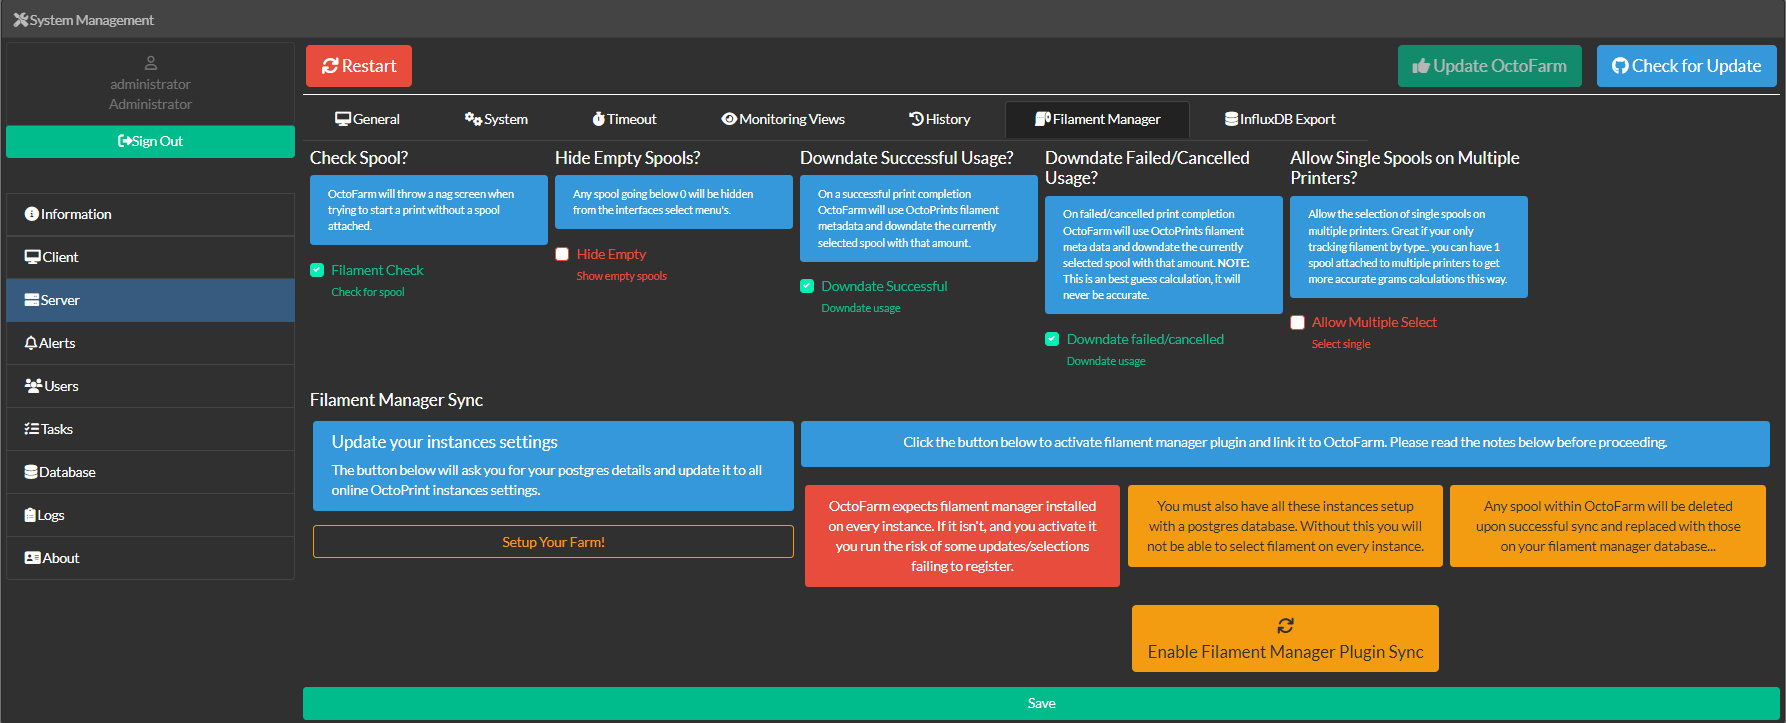Image resolution: width=1786 pixels, height=723 pixels.
Task: Select the Filament Manager tab
Action: (x=1097, y=119)
